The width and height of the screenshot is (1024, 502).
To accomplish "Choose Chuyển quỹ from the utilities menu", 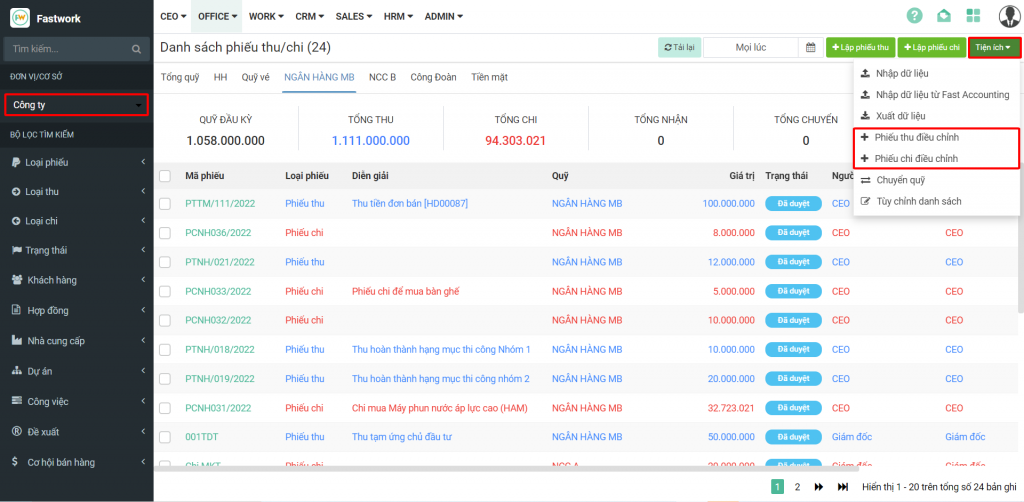I will 900,180.
